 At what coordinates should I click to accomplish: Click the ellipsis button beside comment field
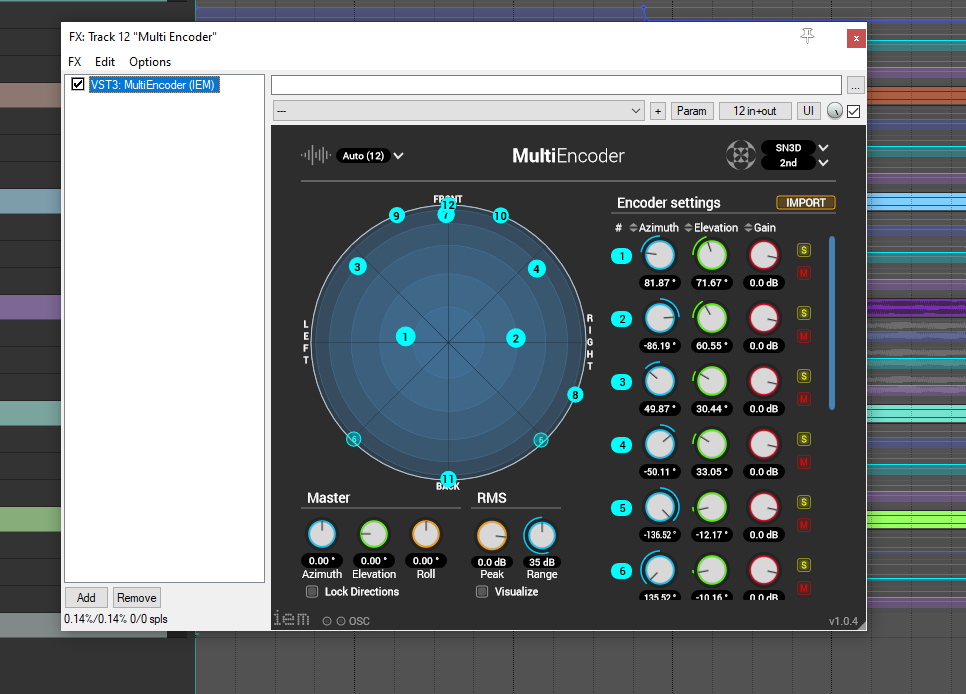855,85
